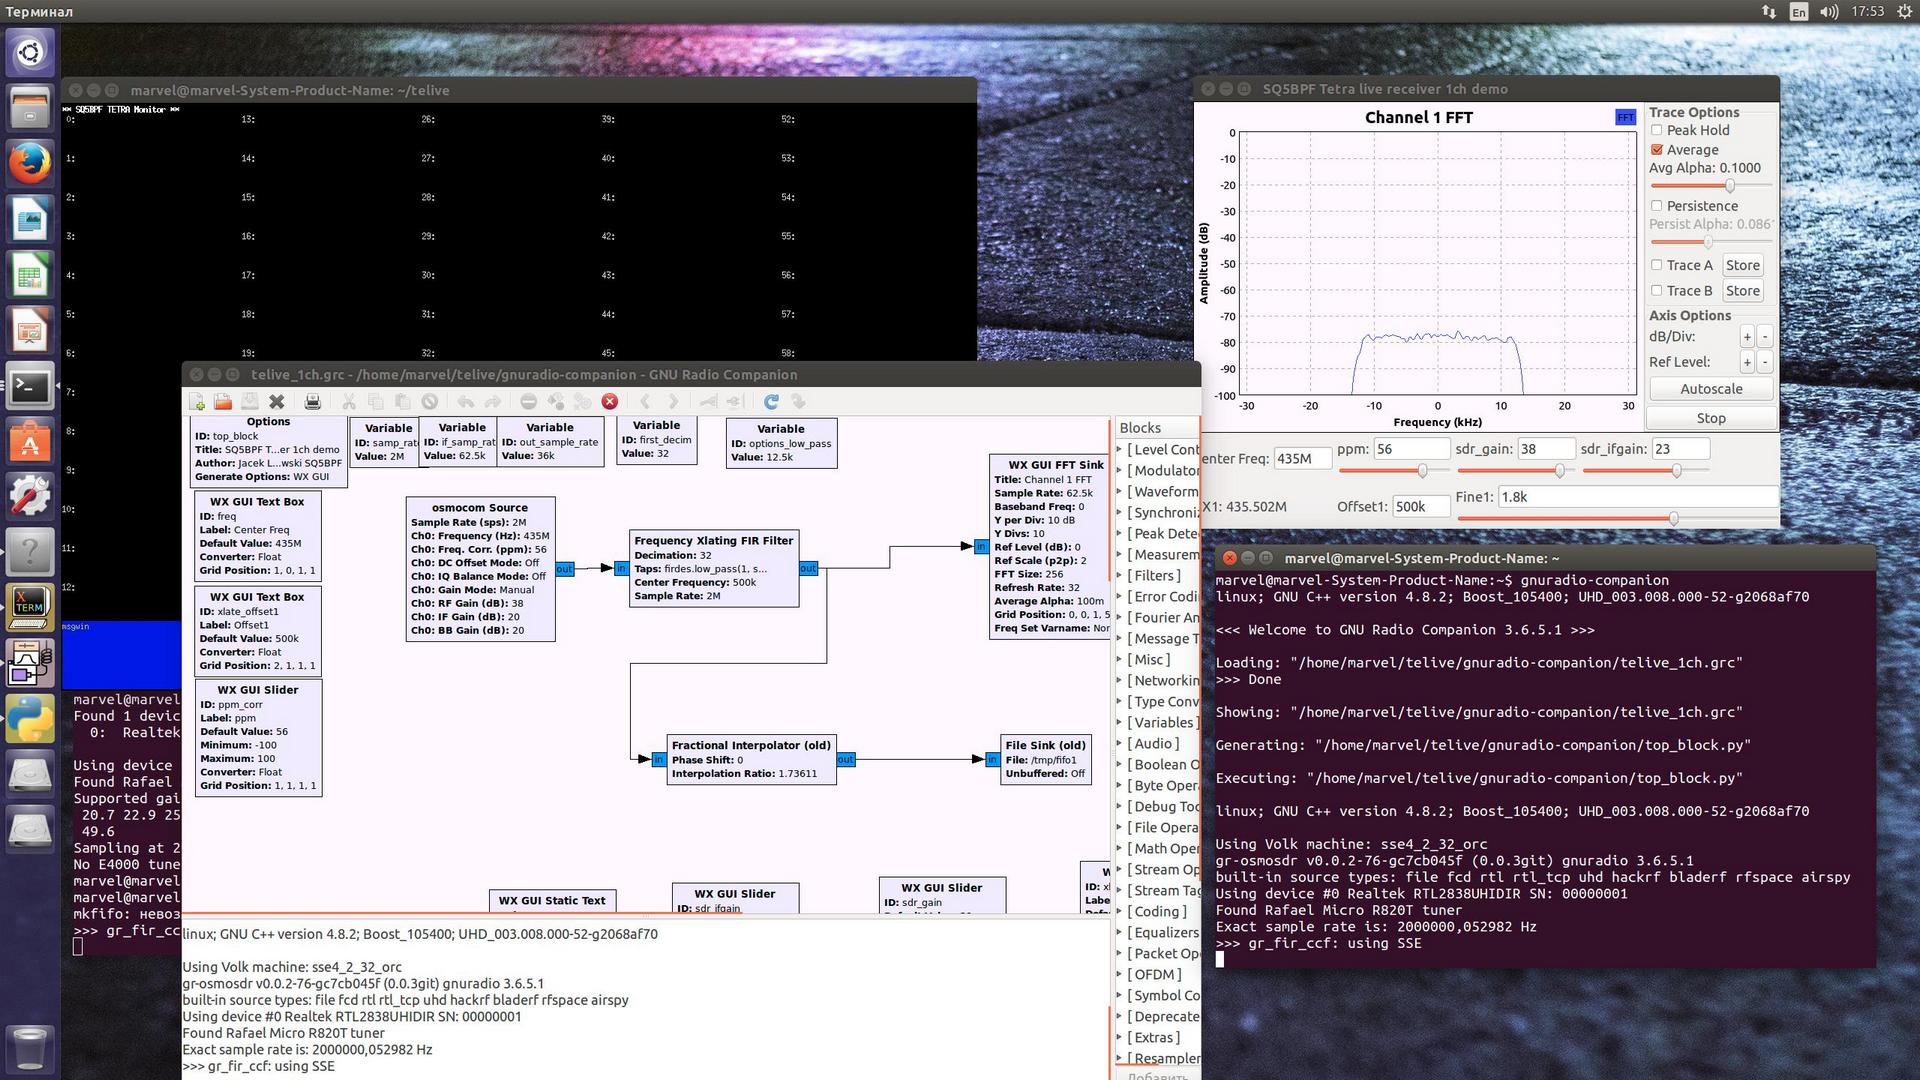Open network indicator menu in top bar
Screen dimensions: 1920x1080
(x=1769, y=12)
